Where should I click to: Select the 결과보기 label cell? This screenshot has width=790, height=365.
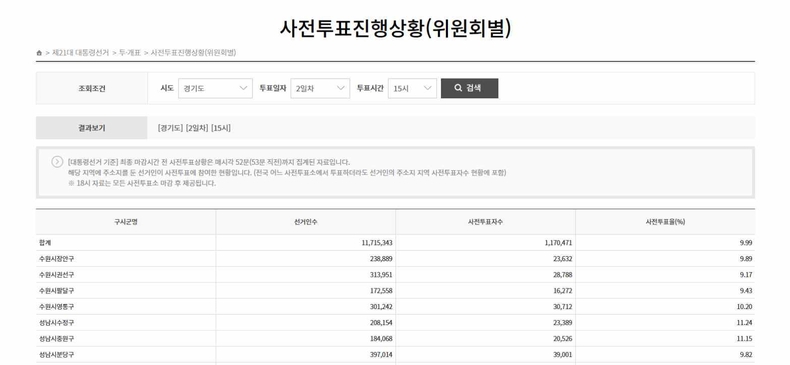coord(92,128)
